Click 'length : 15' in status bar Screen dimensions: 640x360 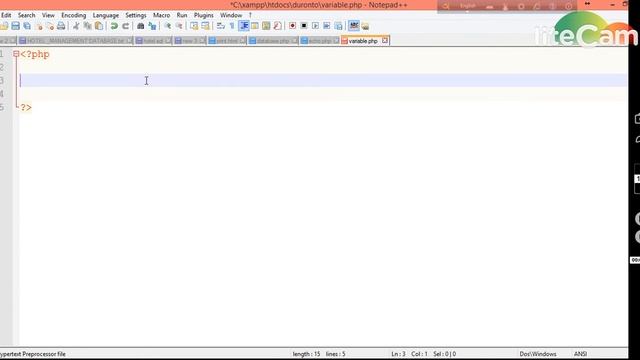tap(306, 354)
